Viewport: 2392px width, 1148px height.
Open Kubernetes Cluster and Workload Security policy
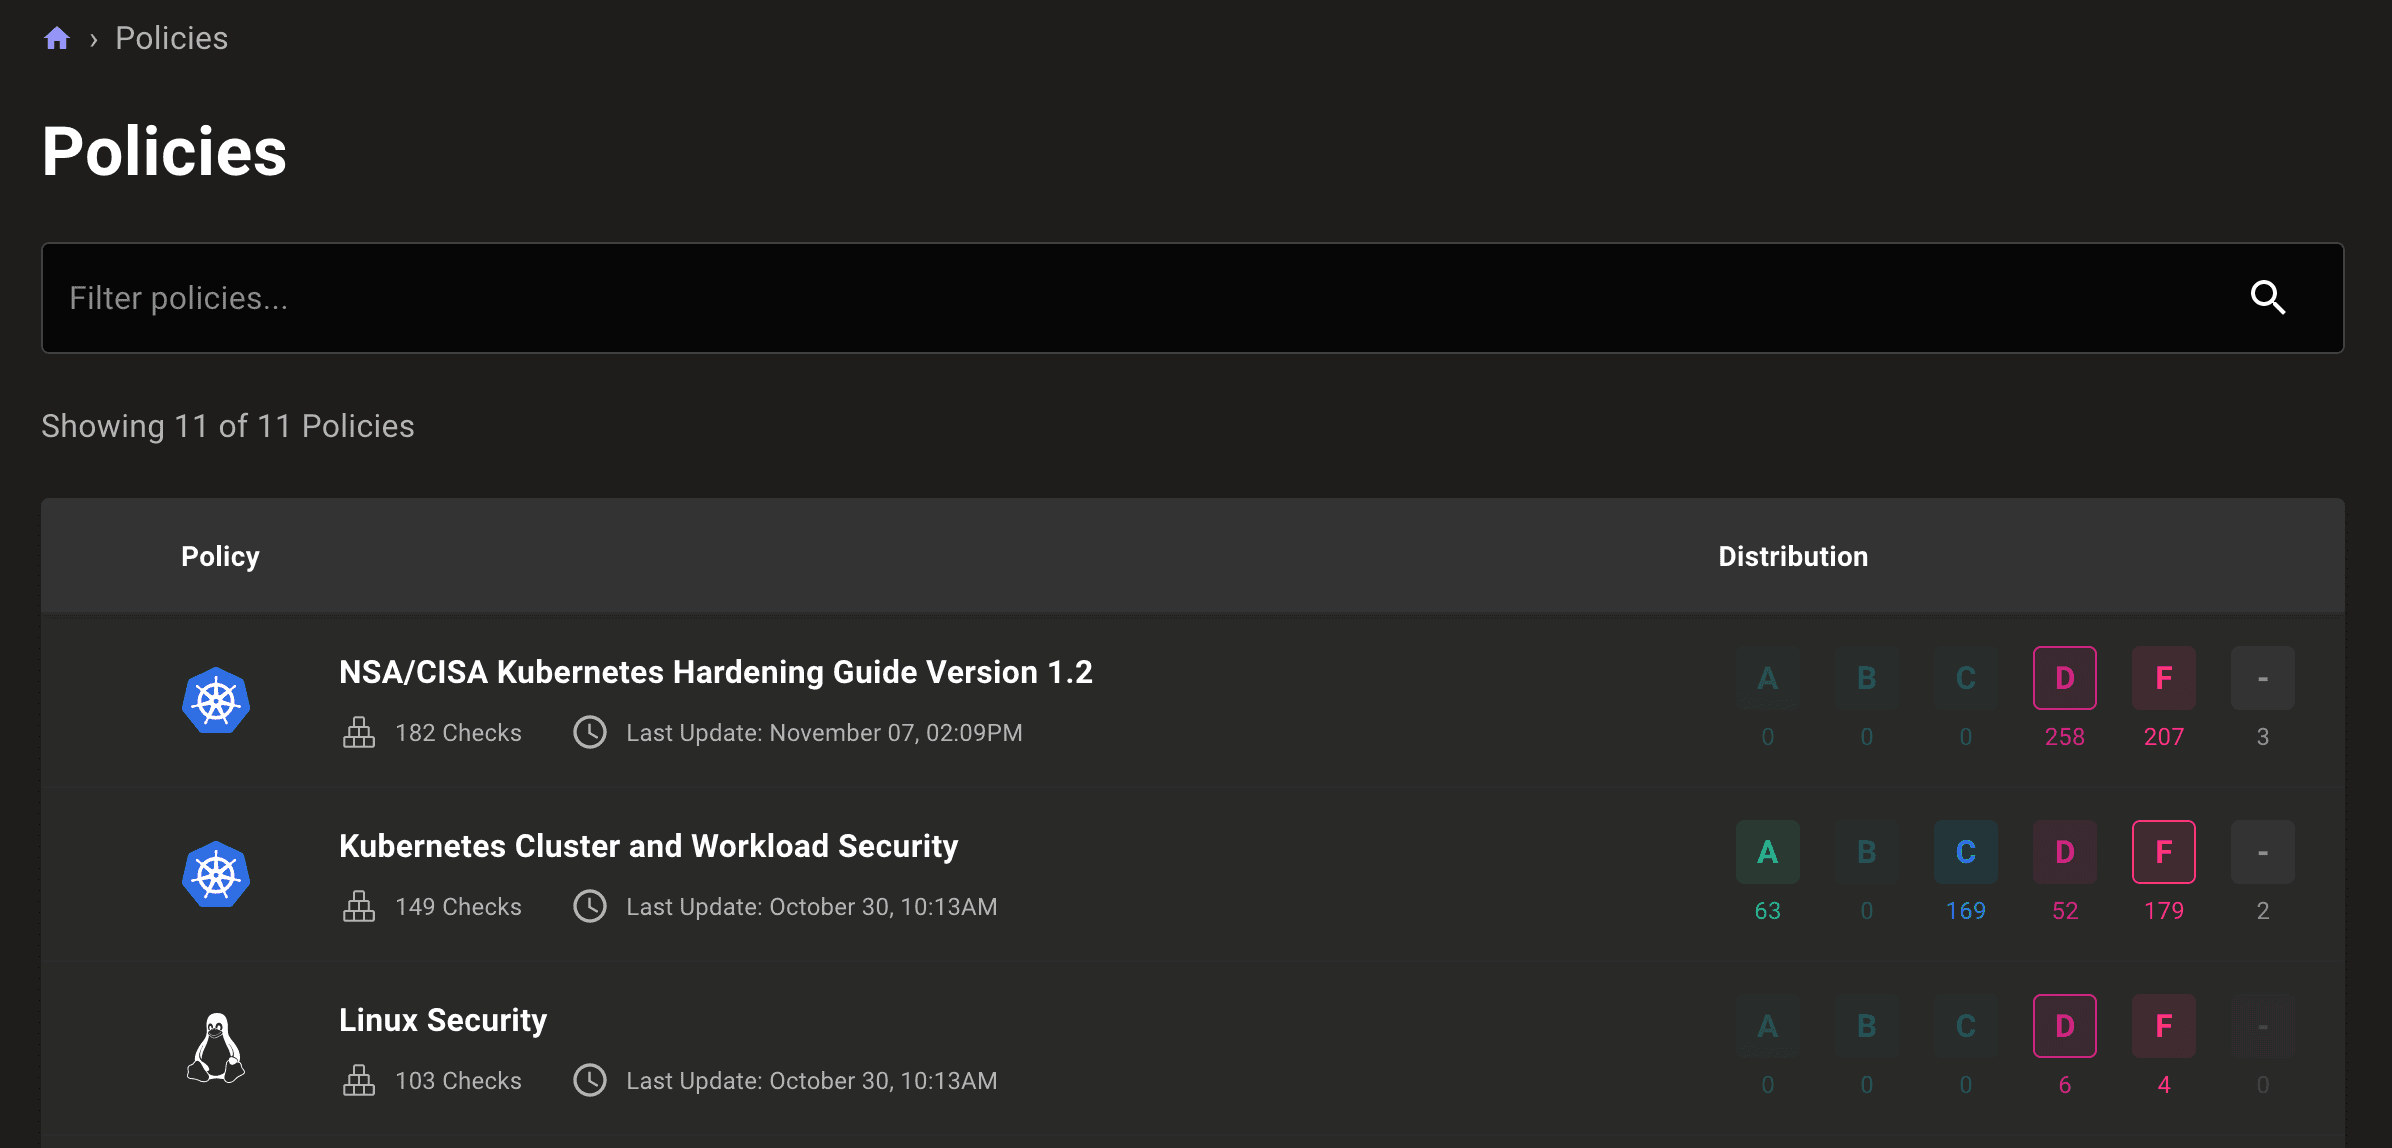(x=648, y=846)
